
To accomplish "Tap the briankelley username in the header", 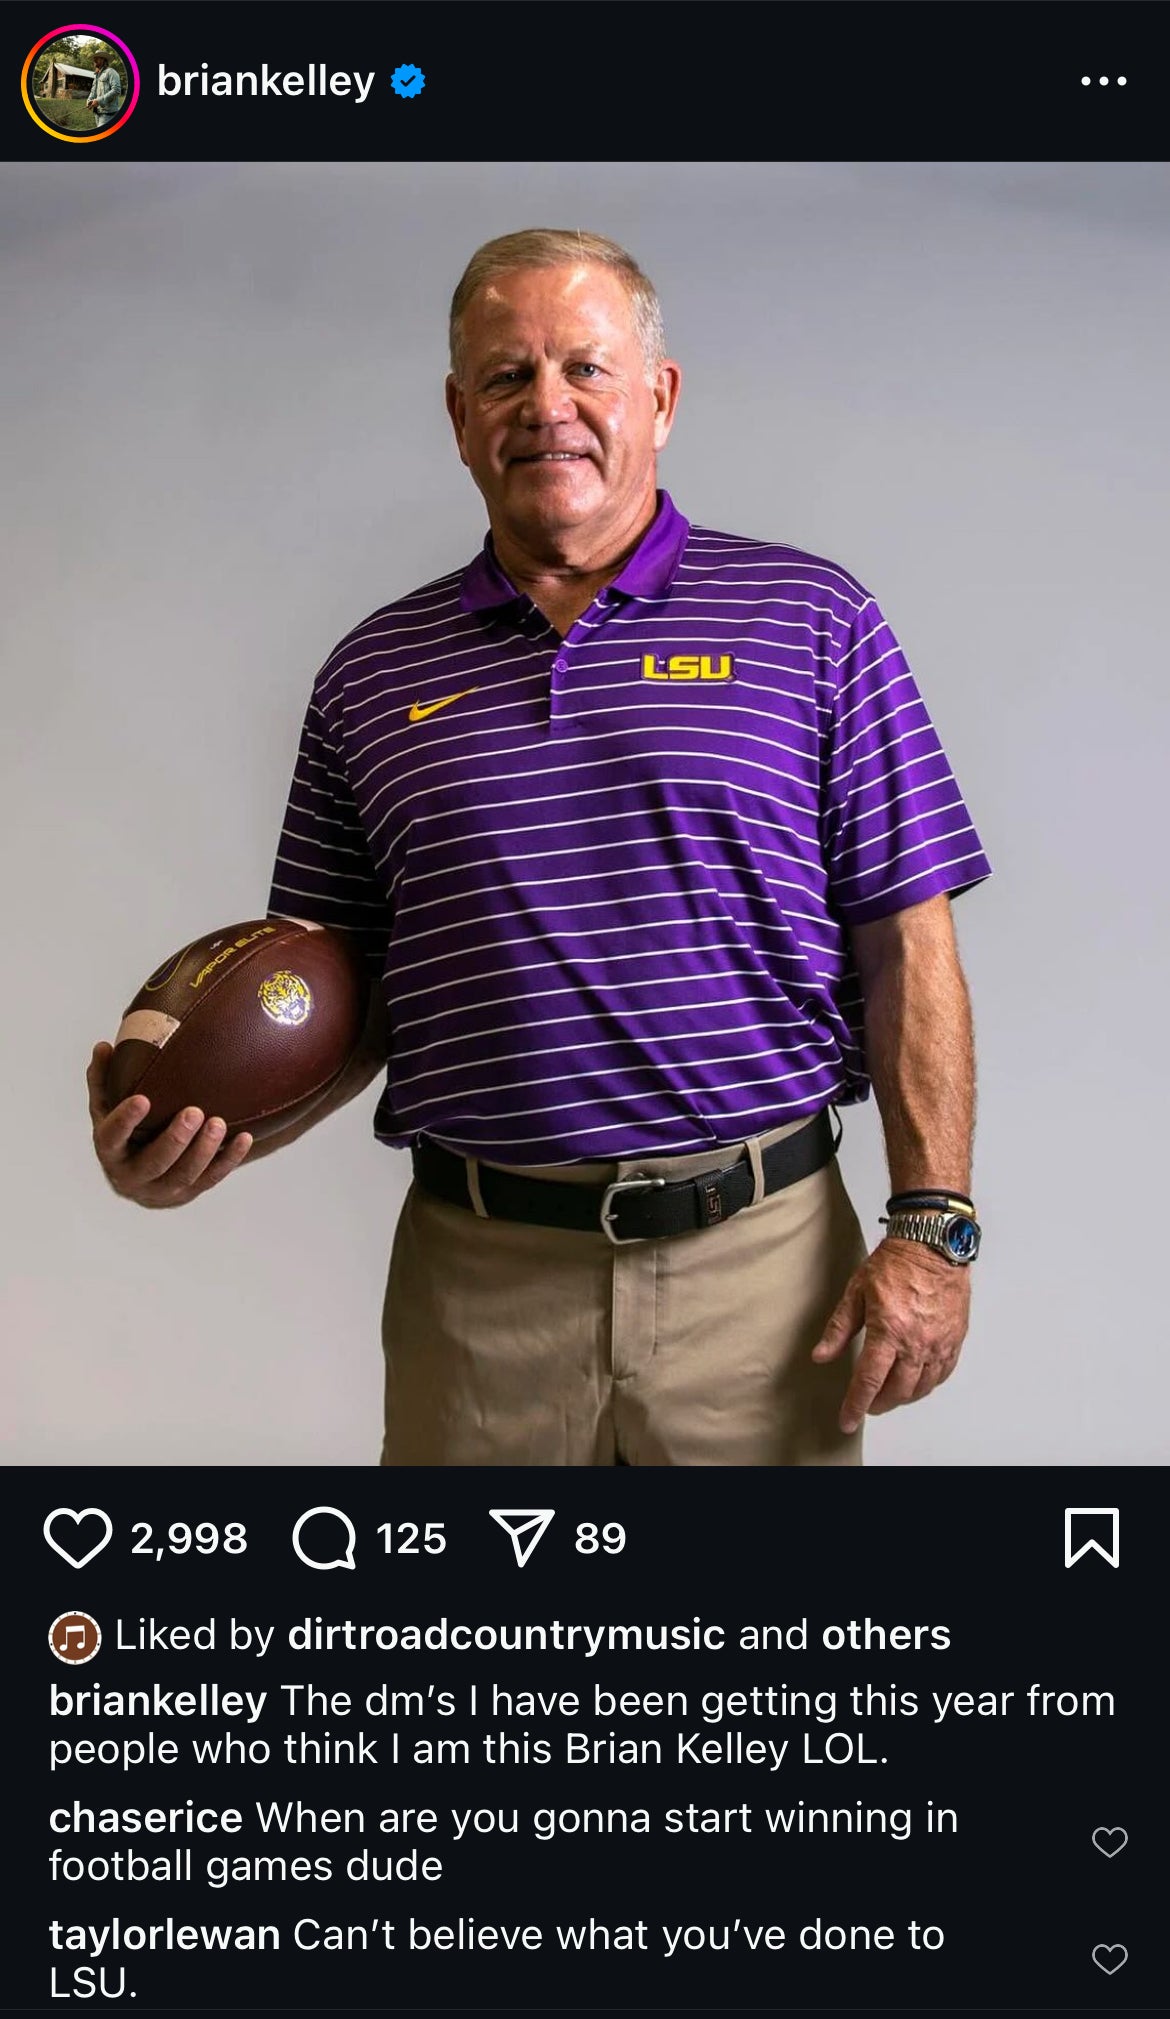I will (265, 81).
